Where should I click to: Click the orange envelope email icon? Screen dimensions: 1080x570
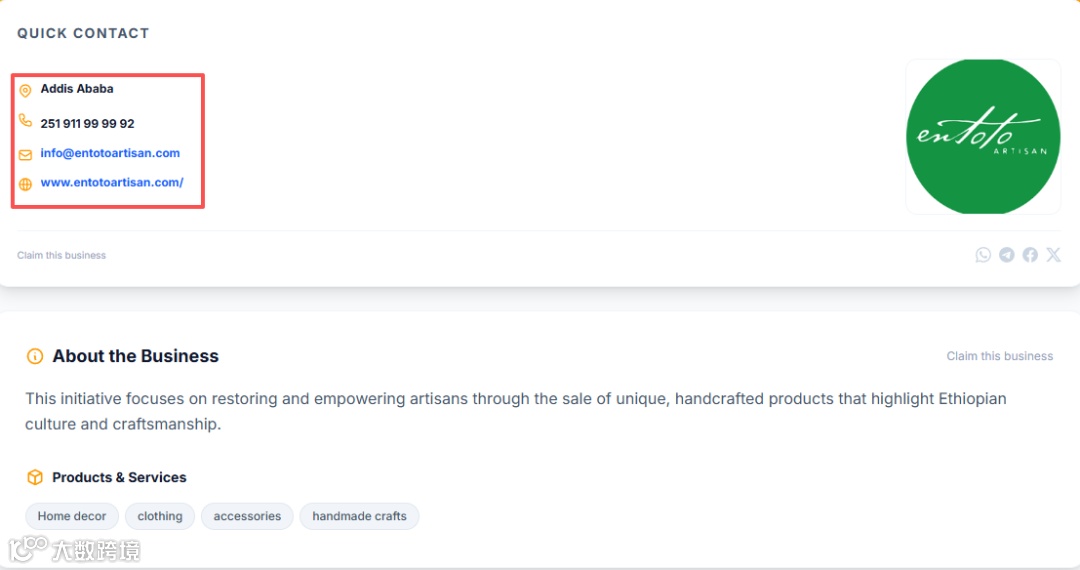pos(26,155)
